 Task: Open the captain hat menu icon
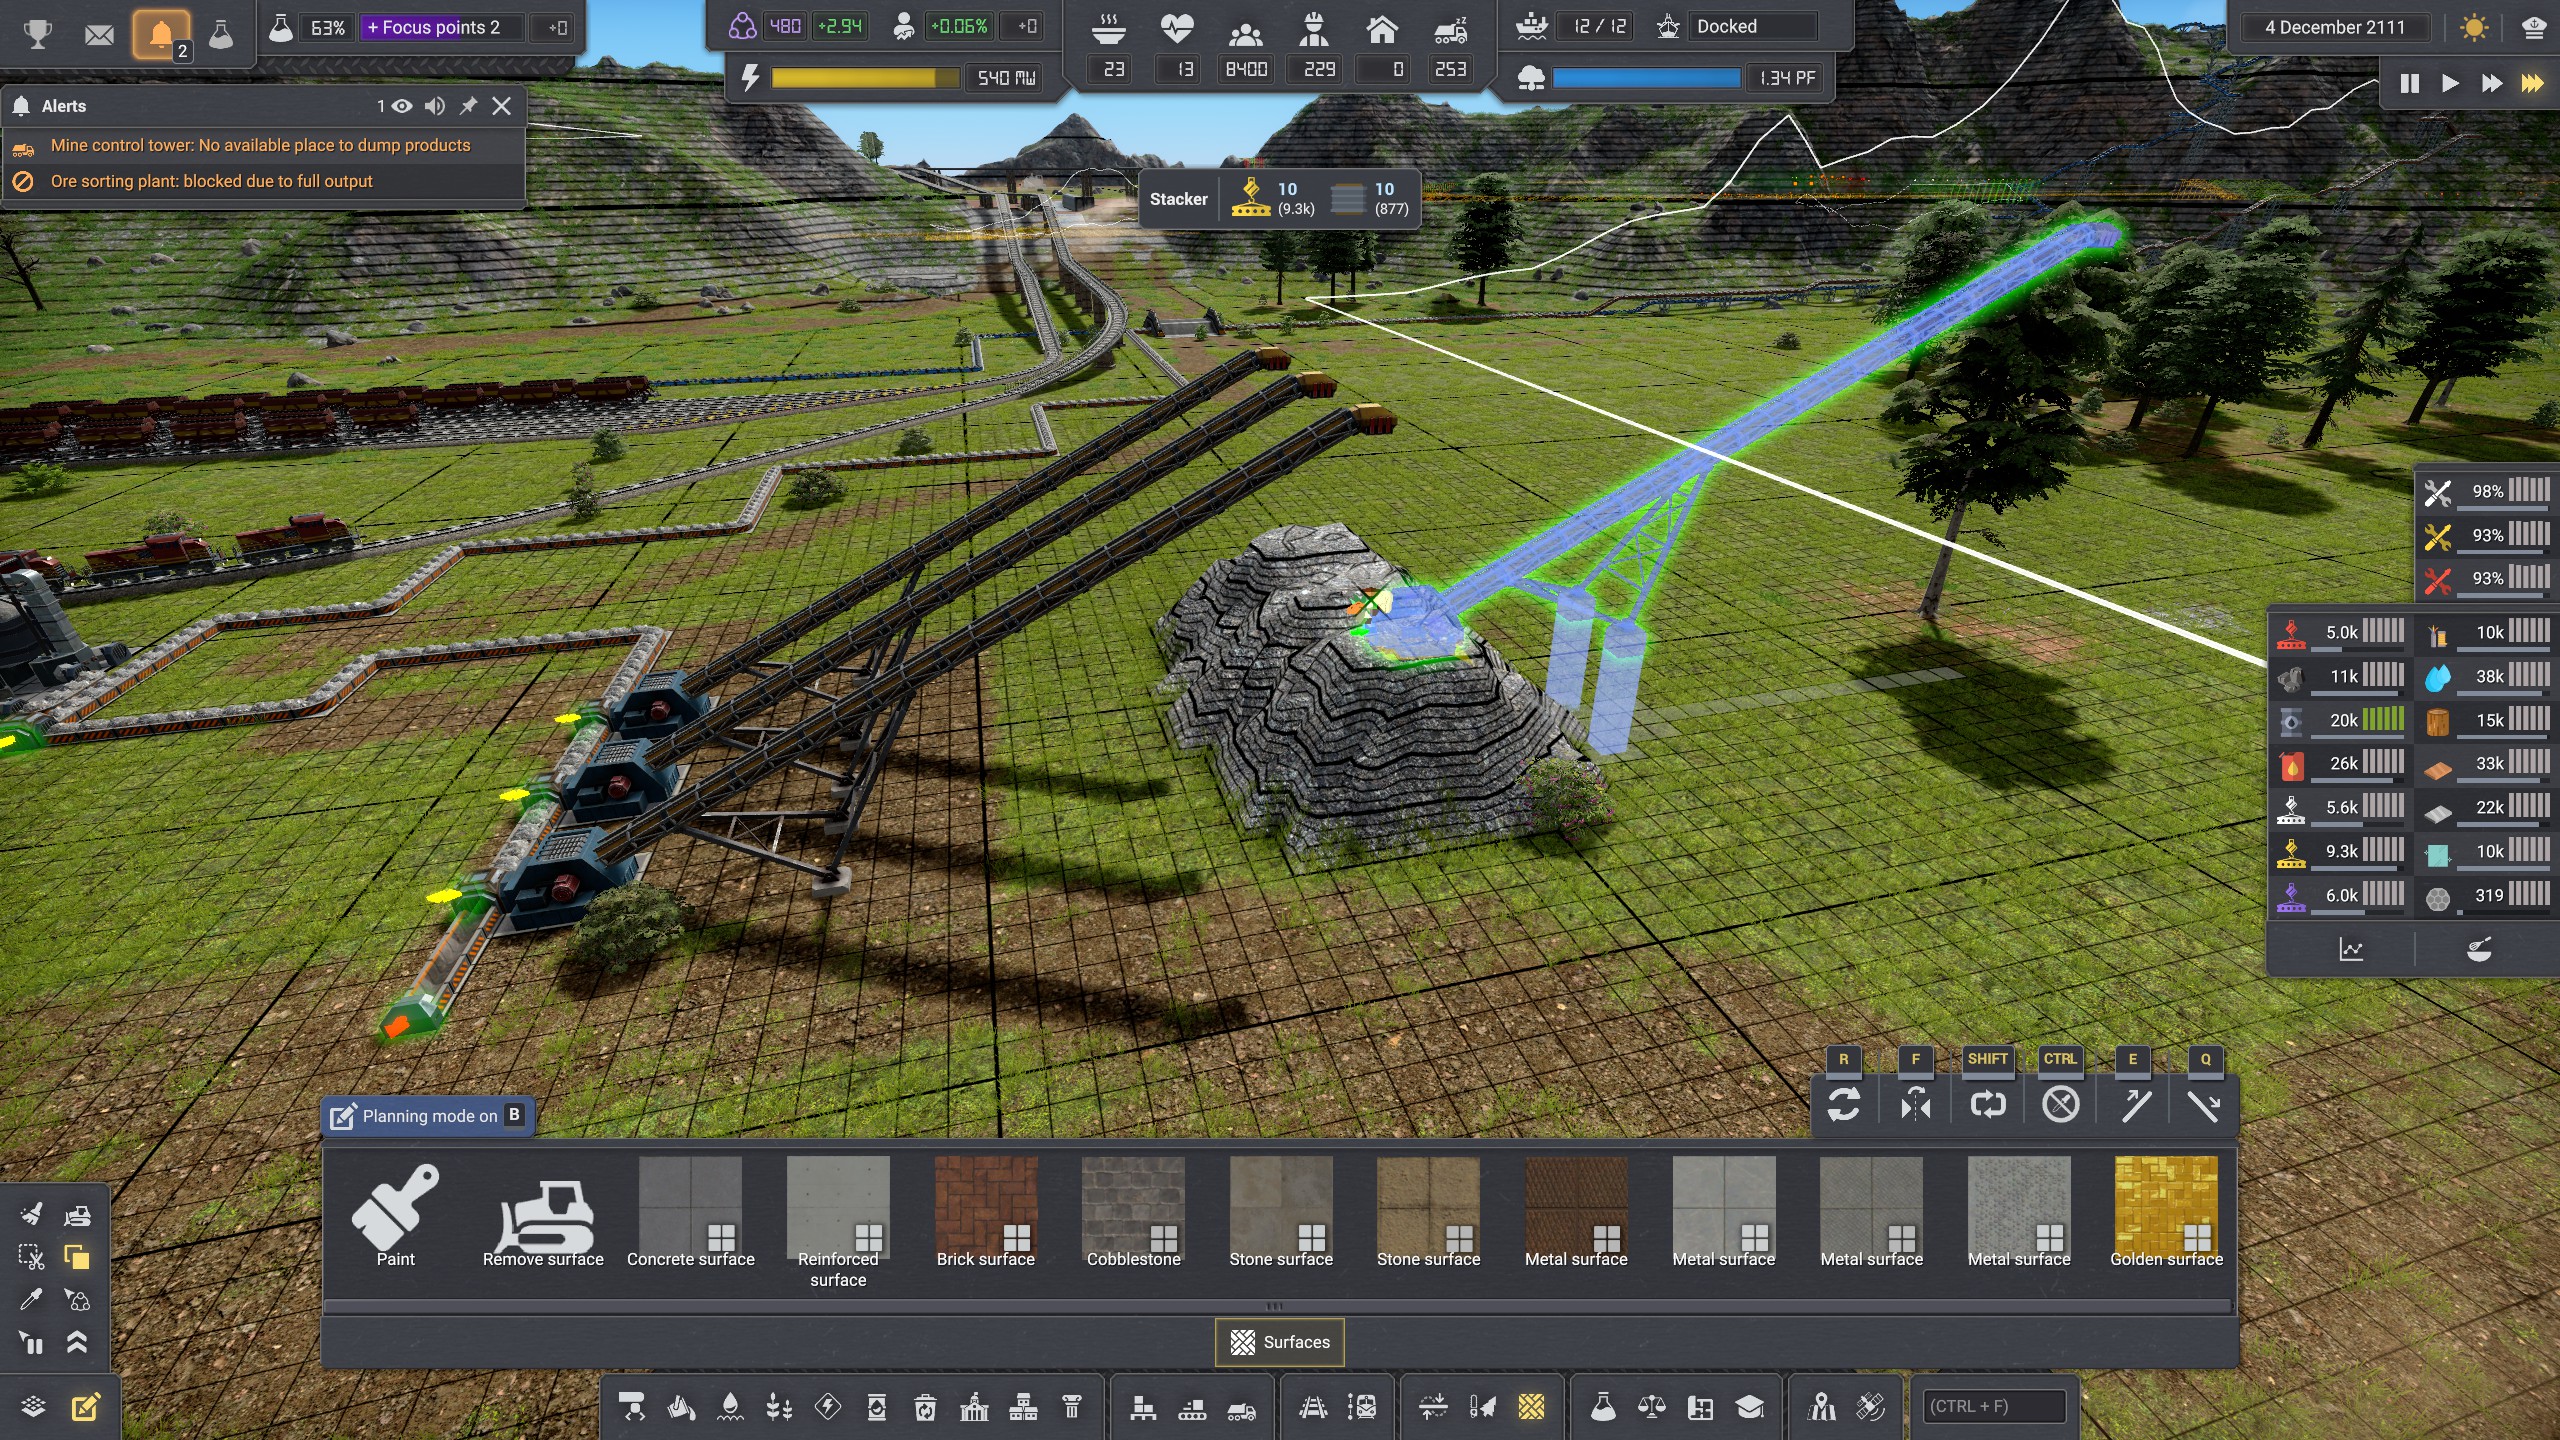click(x=2533, y=27)
